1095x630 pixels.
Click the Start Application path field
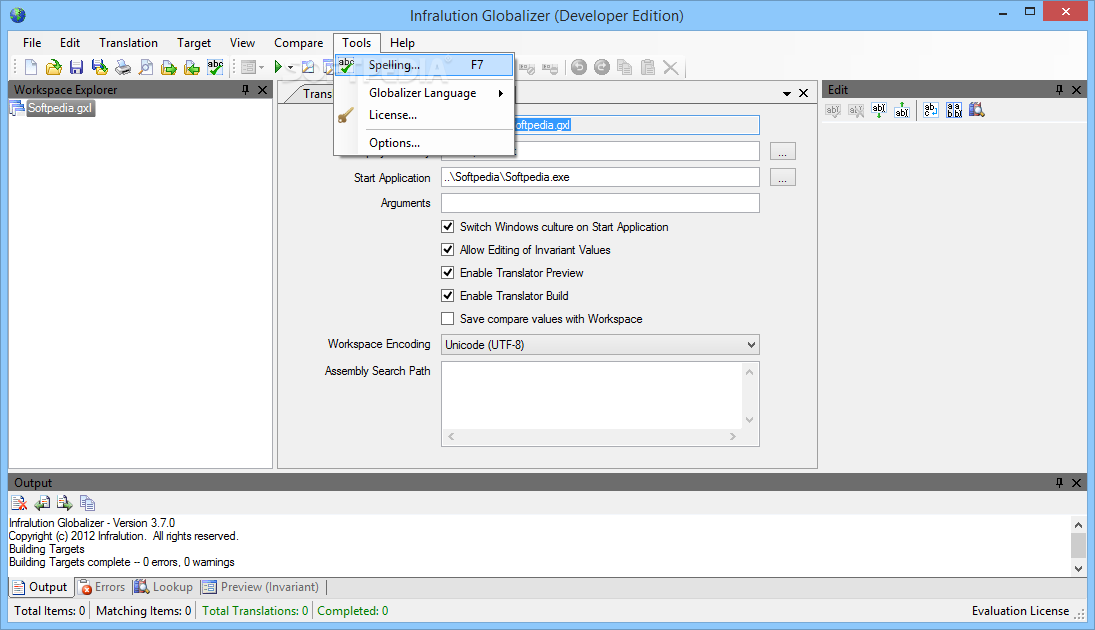coord(600,177)
